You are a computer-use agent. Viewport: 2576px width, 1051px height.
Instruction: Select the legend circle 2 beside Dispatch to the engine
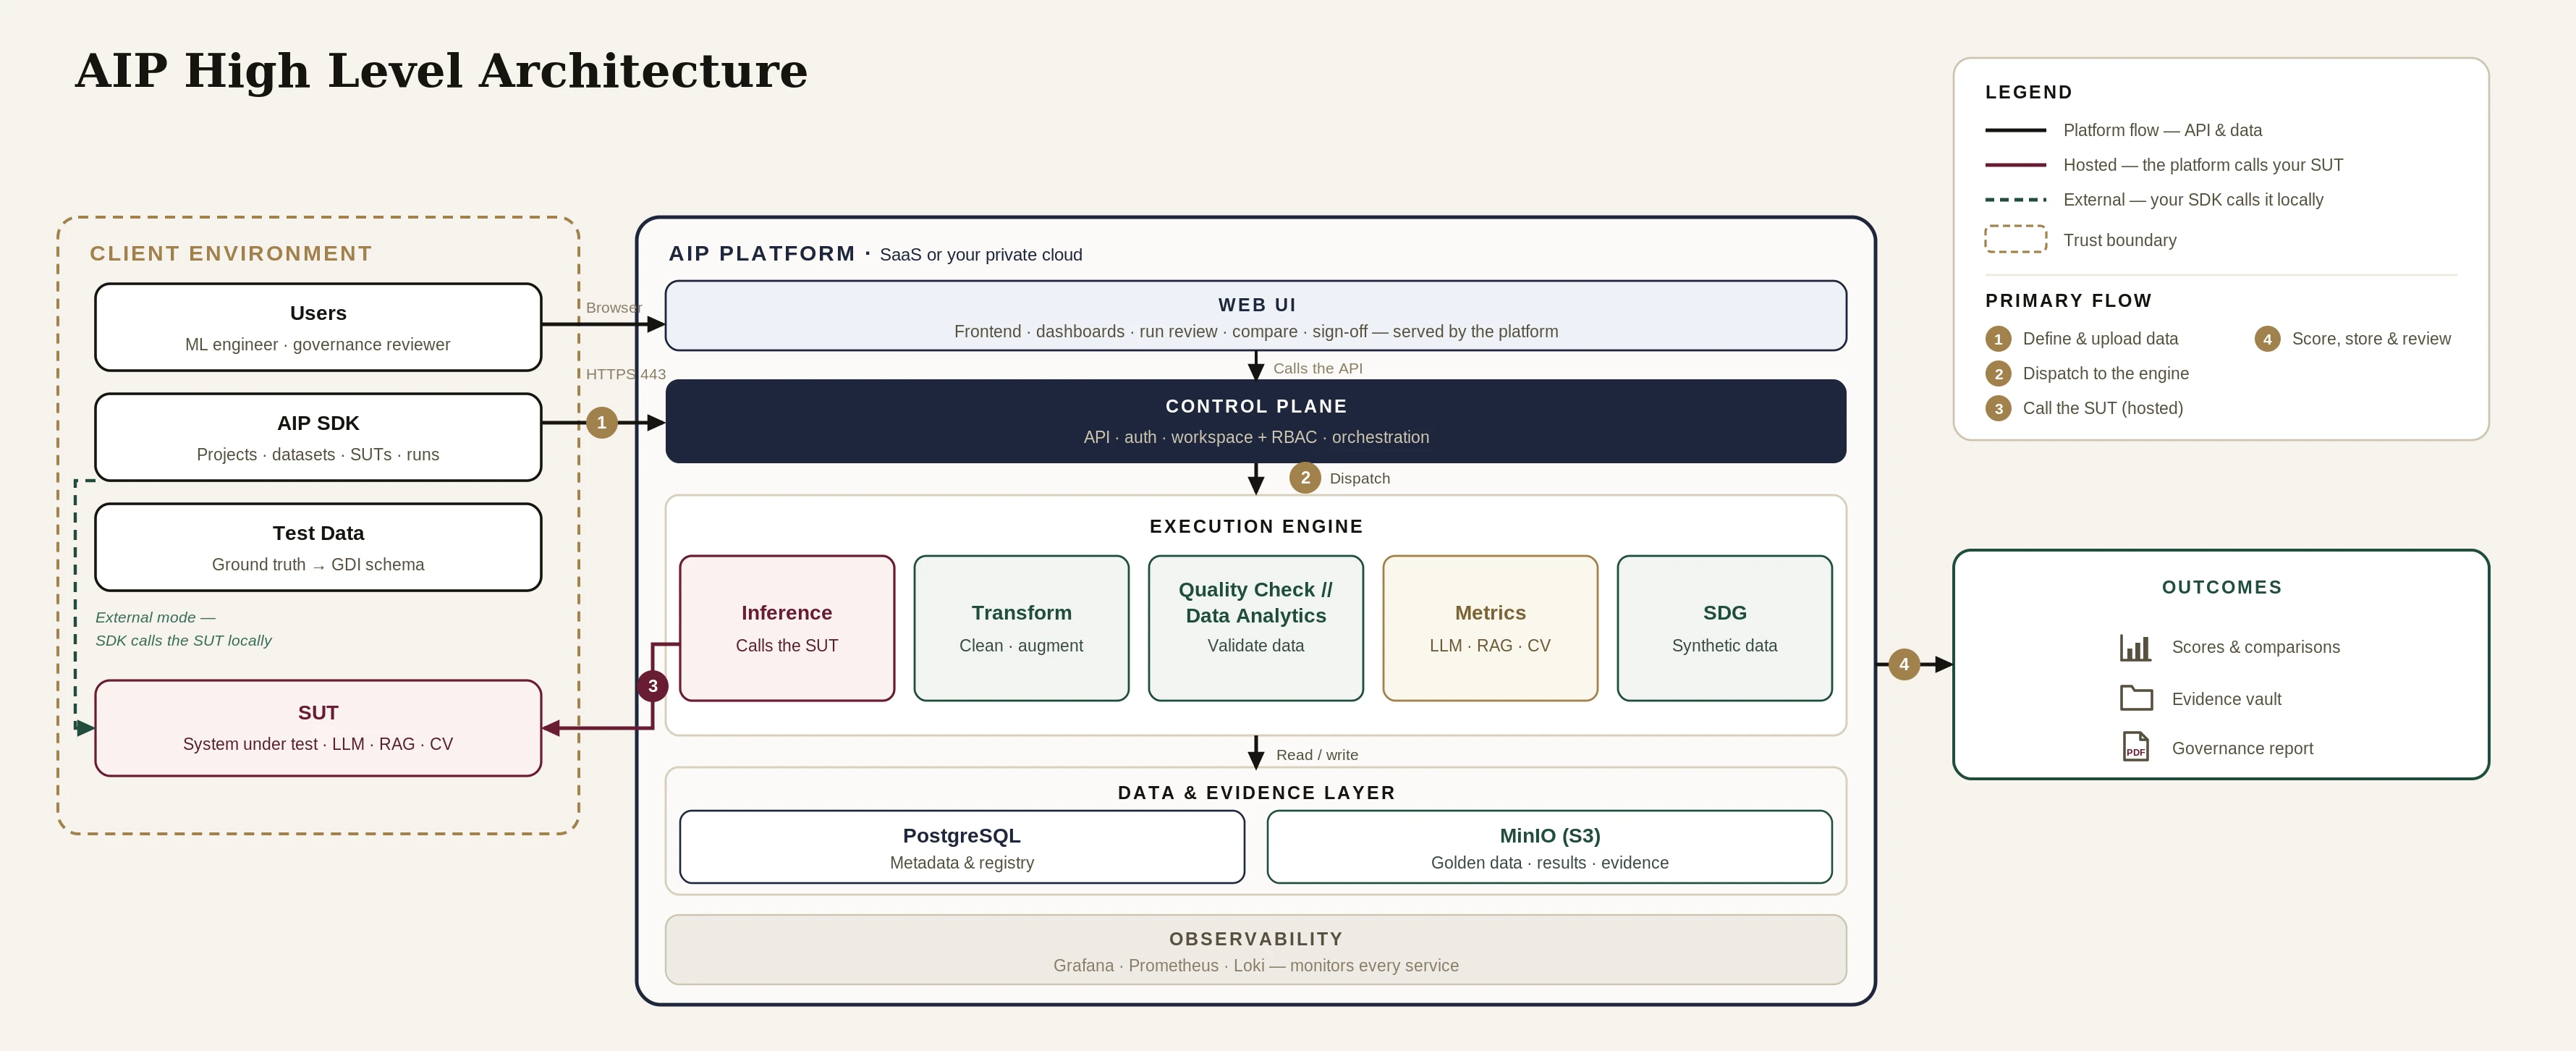click(1998, 374)
